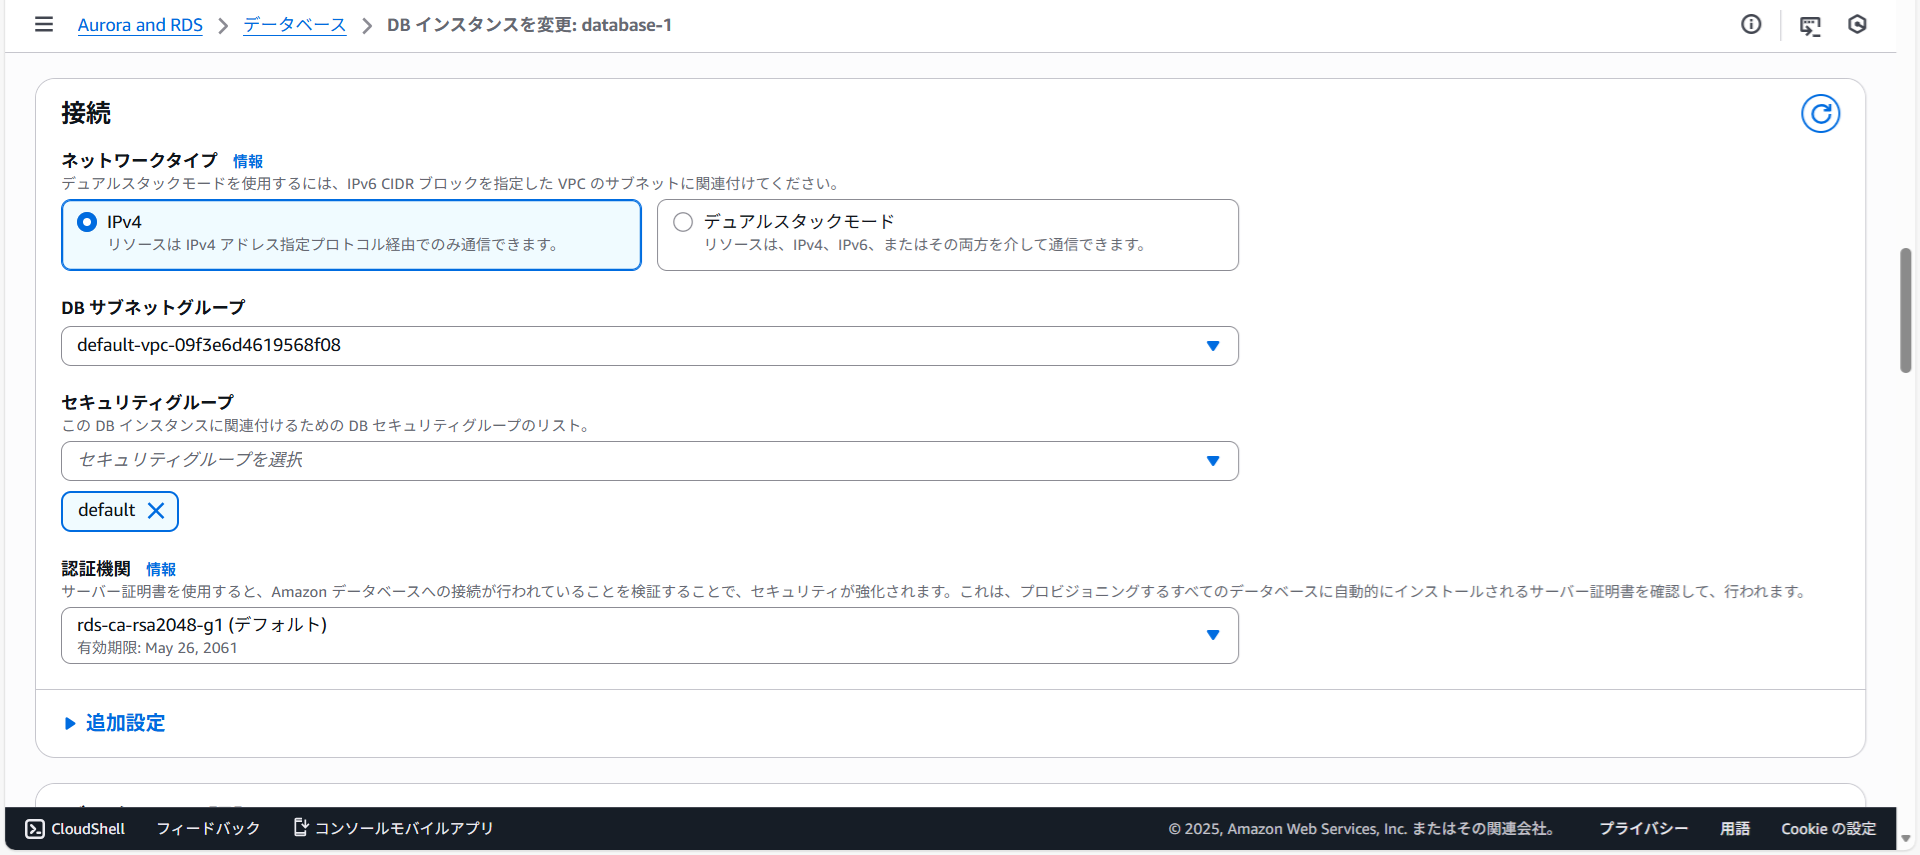Click 情報 link next to 認証機関
Viewport: 1920px width, 855px height.
161,569
